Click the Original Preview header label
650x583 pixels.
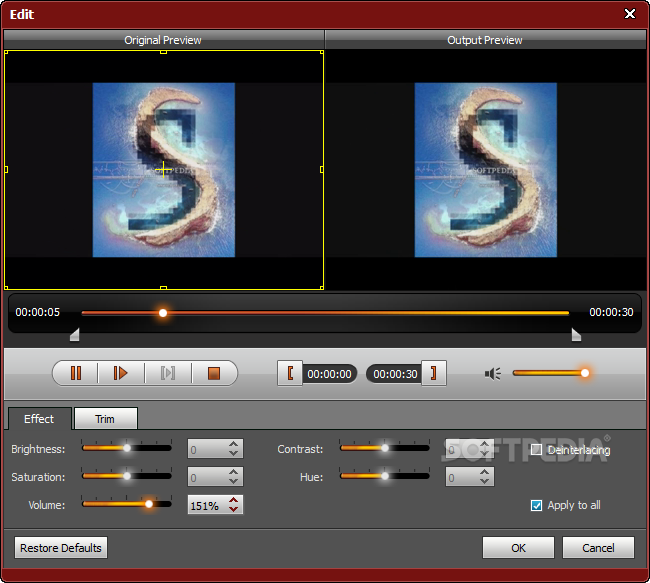[x=162, y=40]
